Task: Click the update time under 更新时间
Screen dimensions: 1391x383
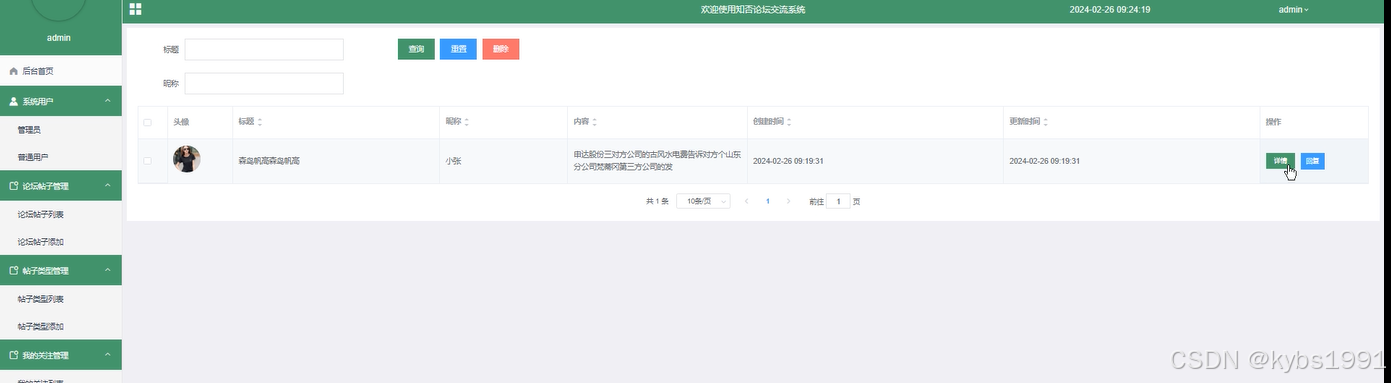Action: (1044, 161)
